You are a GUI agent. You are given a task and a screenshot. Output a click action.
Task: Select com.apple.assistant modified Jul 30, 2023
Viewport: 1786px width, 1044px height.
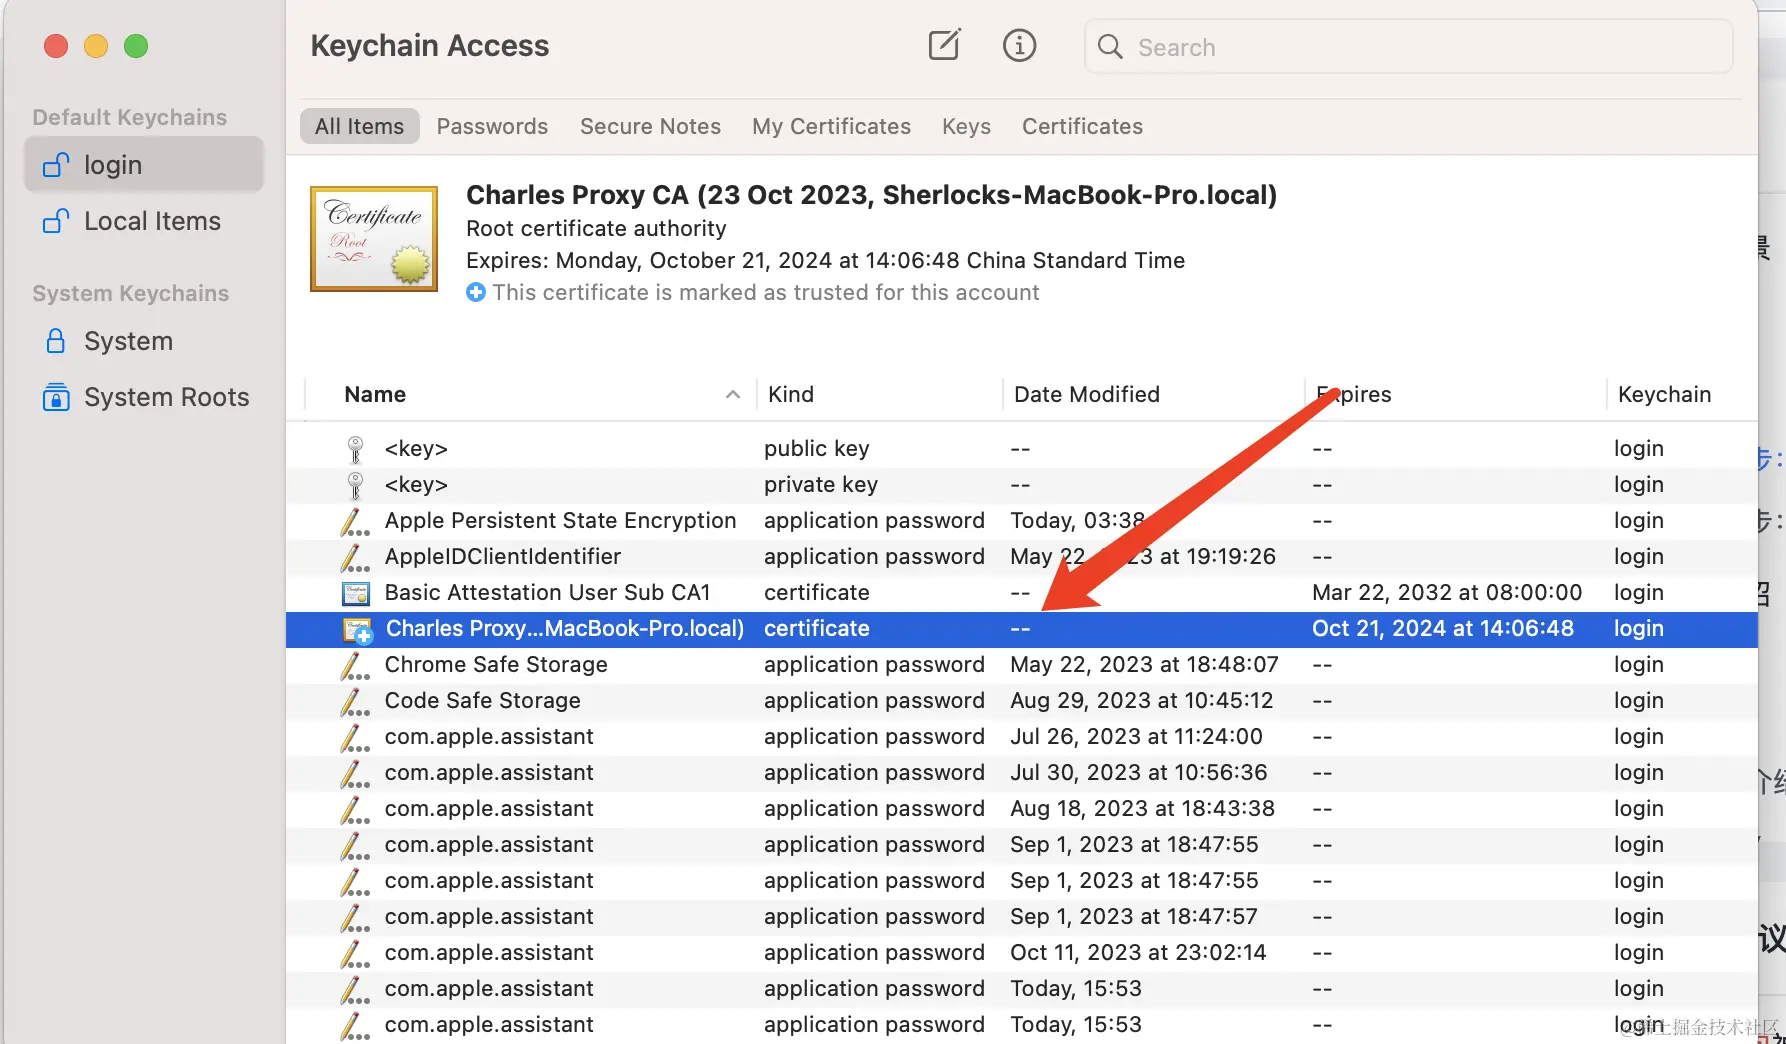coord(1022,772)
